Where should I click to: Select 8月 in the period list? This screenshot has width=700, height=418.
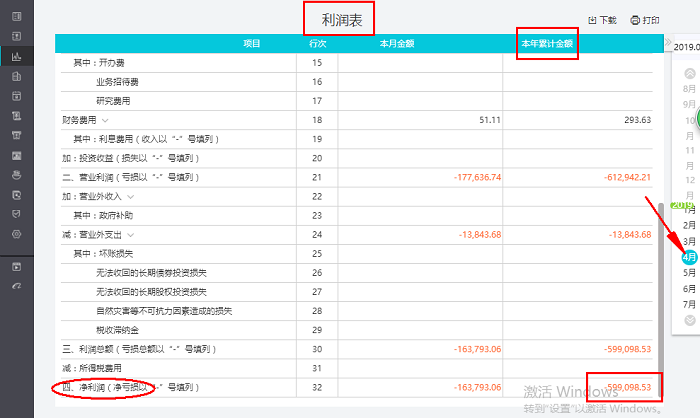point(689,89)
